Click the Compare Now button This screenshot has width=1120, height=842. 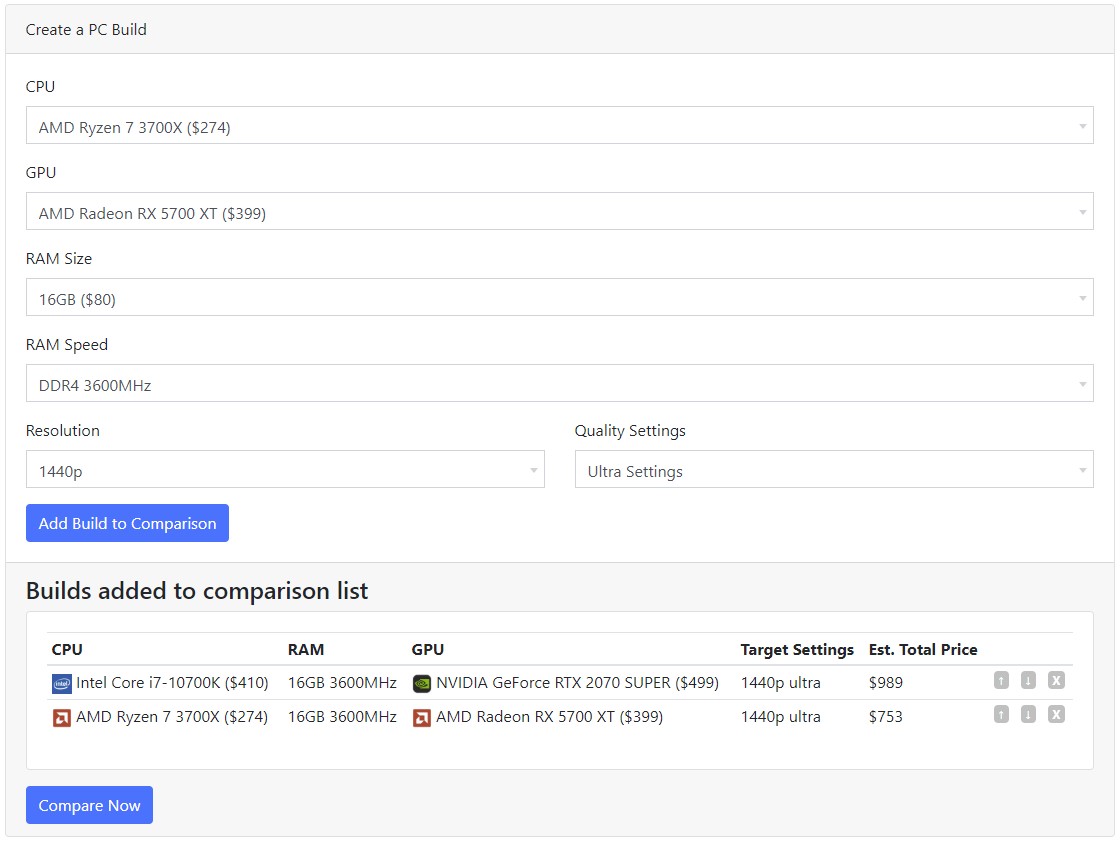coord(89,805)
